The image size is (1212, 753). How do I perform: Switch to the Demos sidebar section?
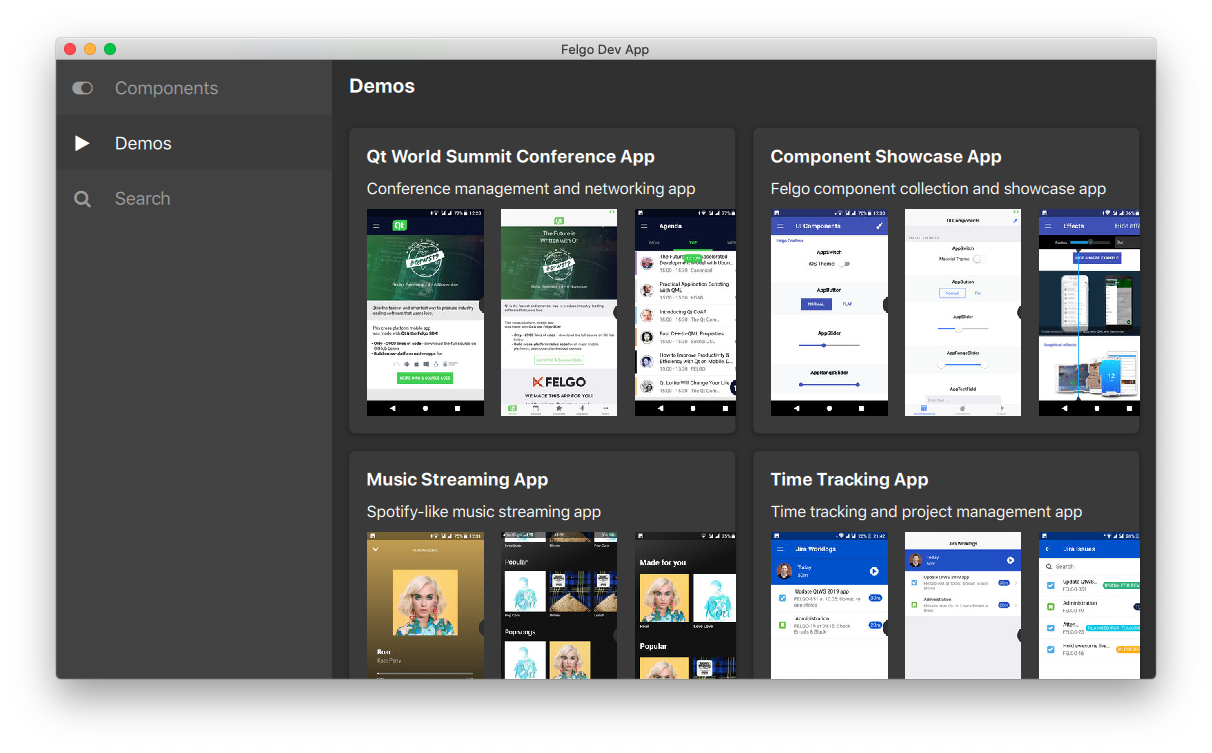143,143
